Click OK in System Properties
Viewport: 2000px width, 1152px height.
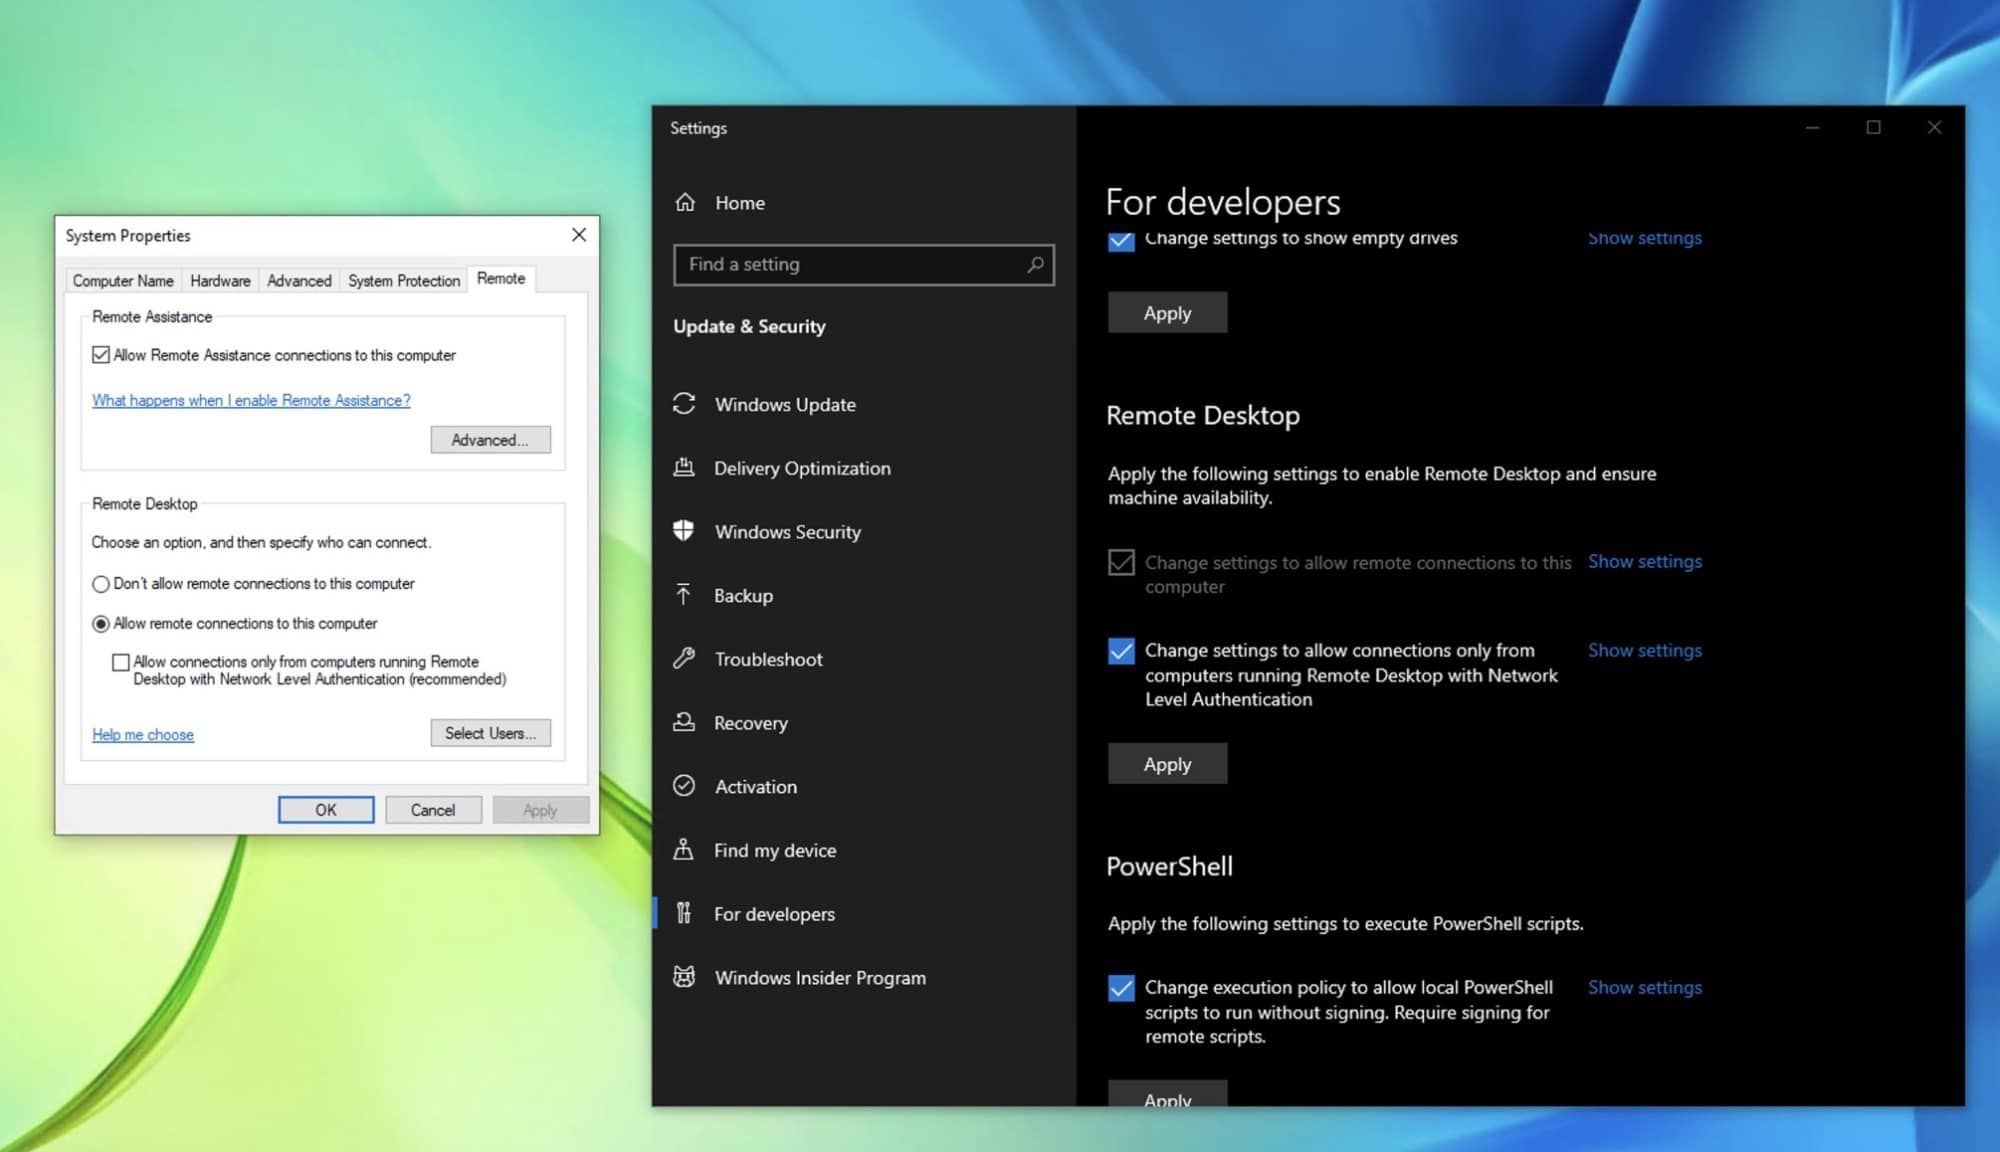click(x=326, y=810)
